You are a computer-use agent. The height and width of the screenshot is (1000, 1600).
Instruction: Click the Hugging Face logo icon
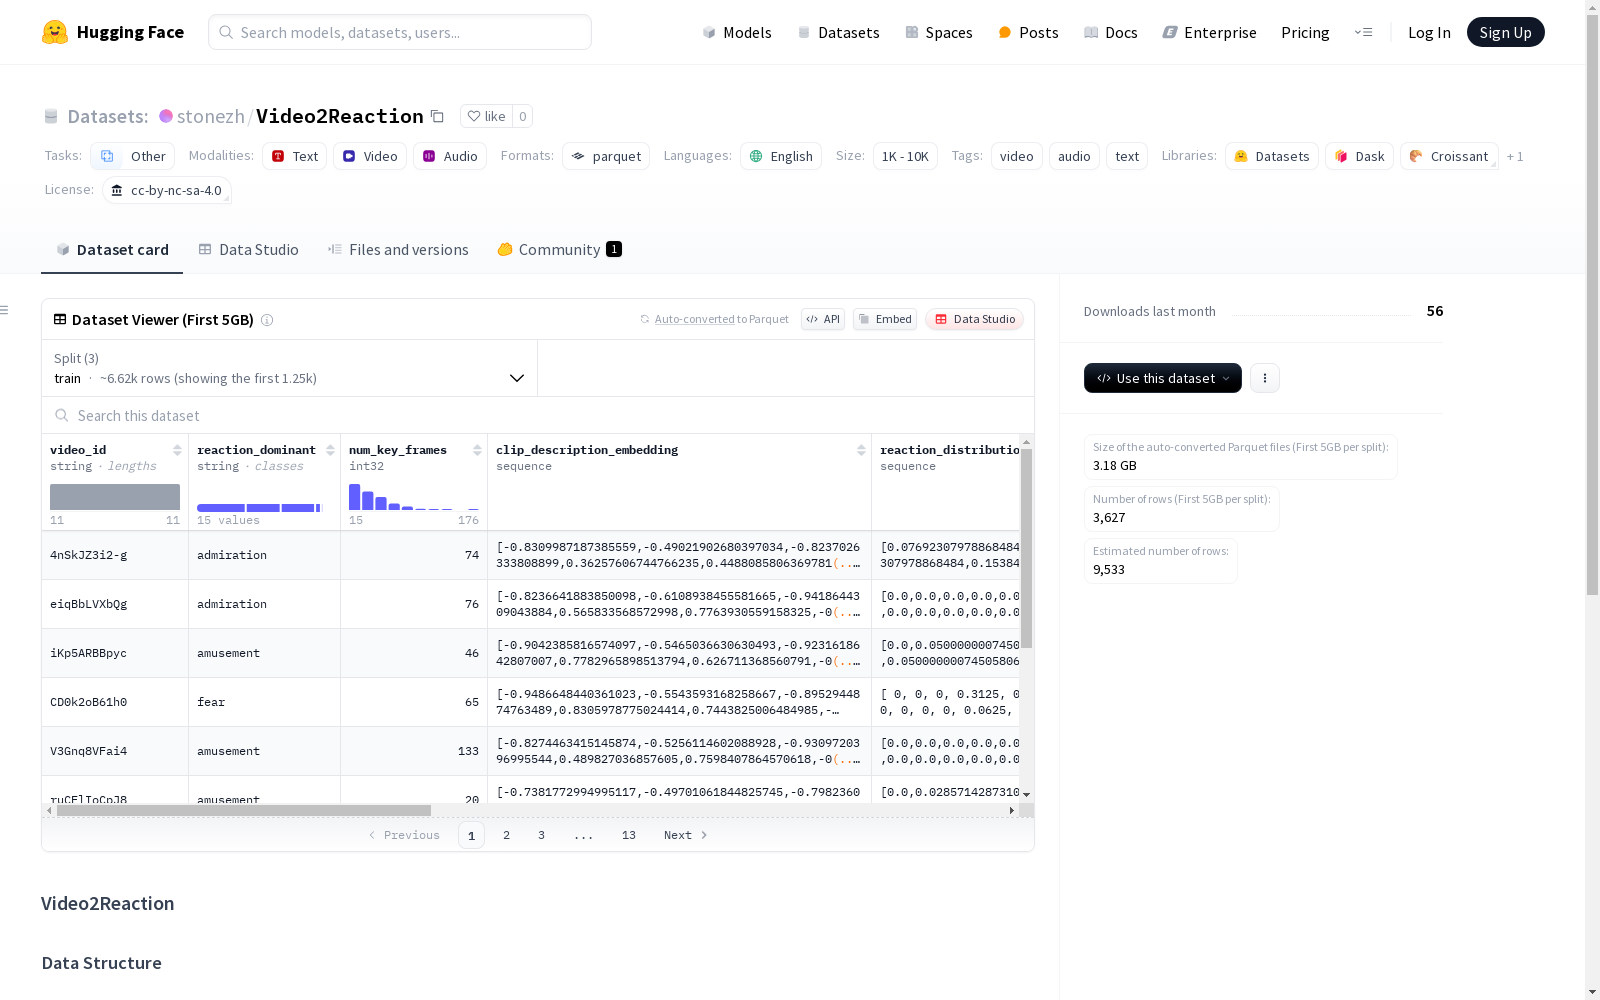click(x=55, y=32)
